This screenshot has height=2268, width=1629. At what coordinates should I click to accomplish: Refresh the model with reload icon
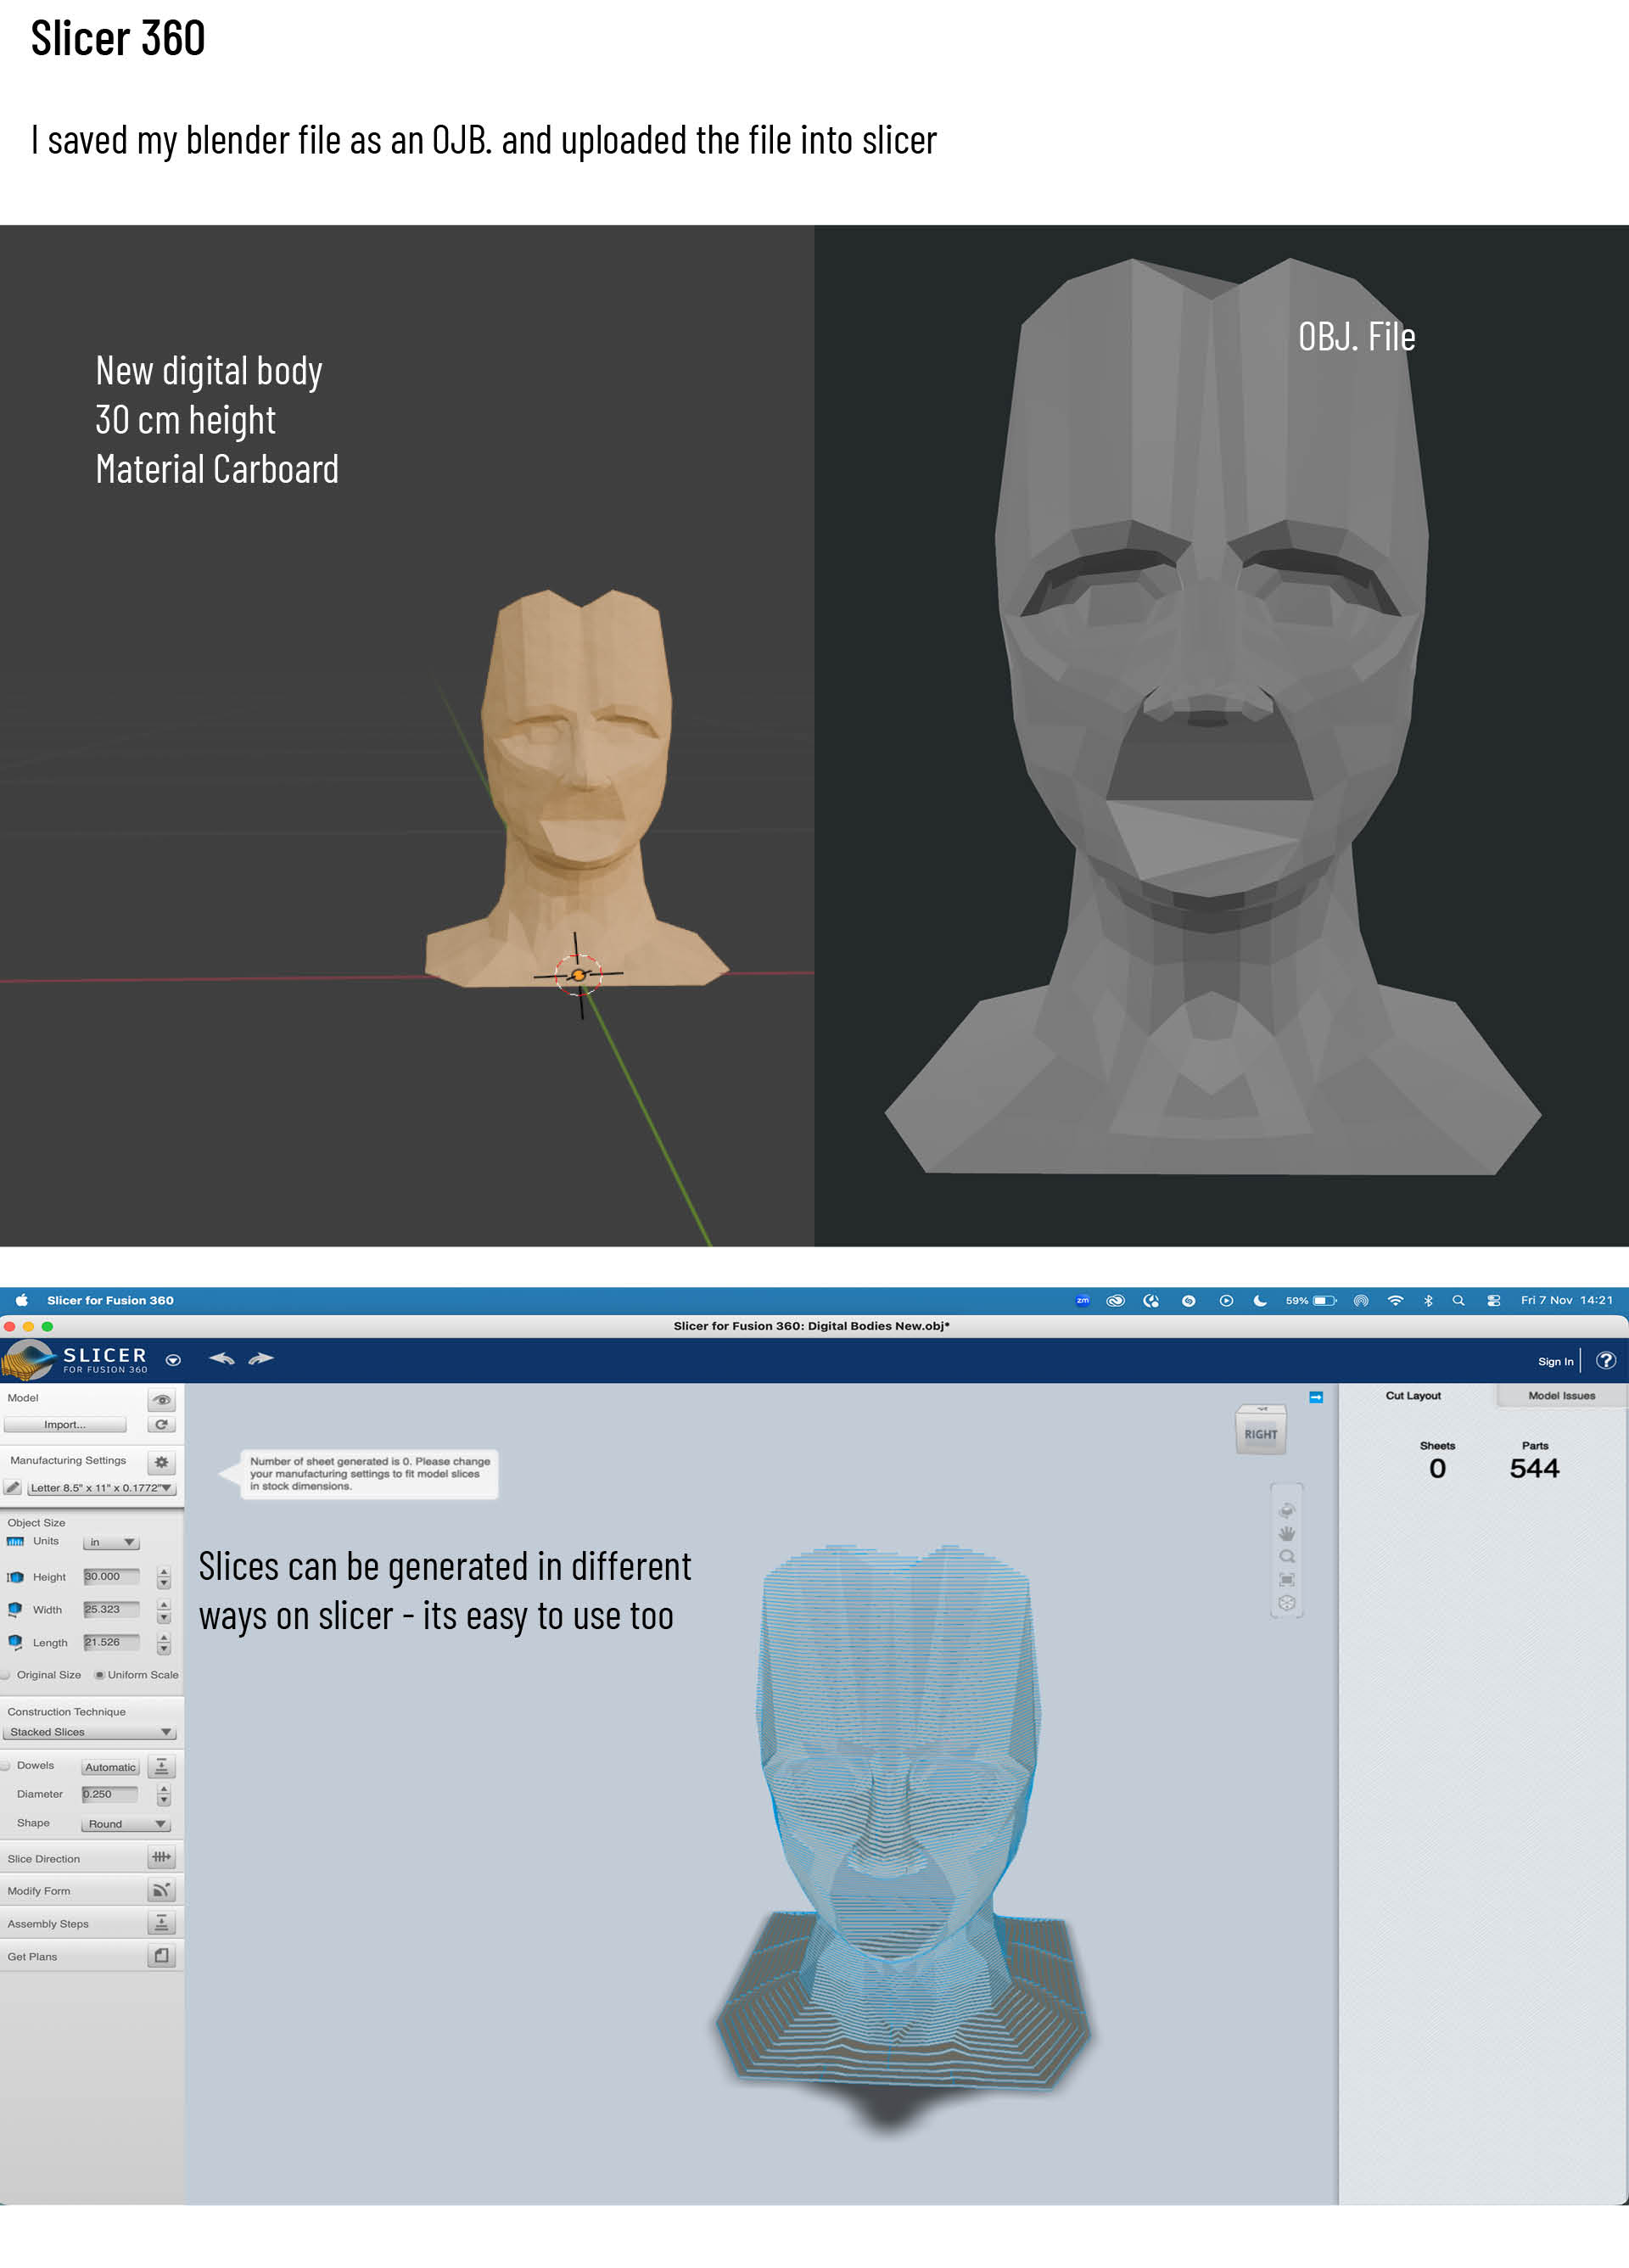[x=161, y=1424]
